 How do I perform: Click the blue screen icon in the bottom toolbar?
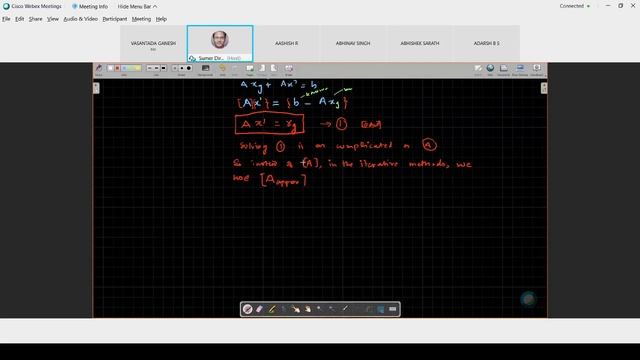380,309
